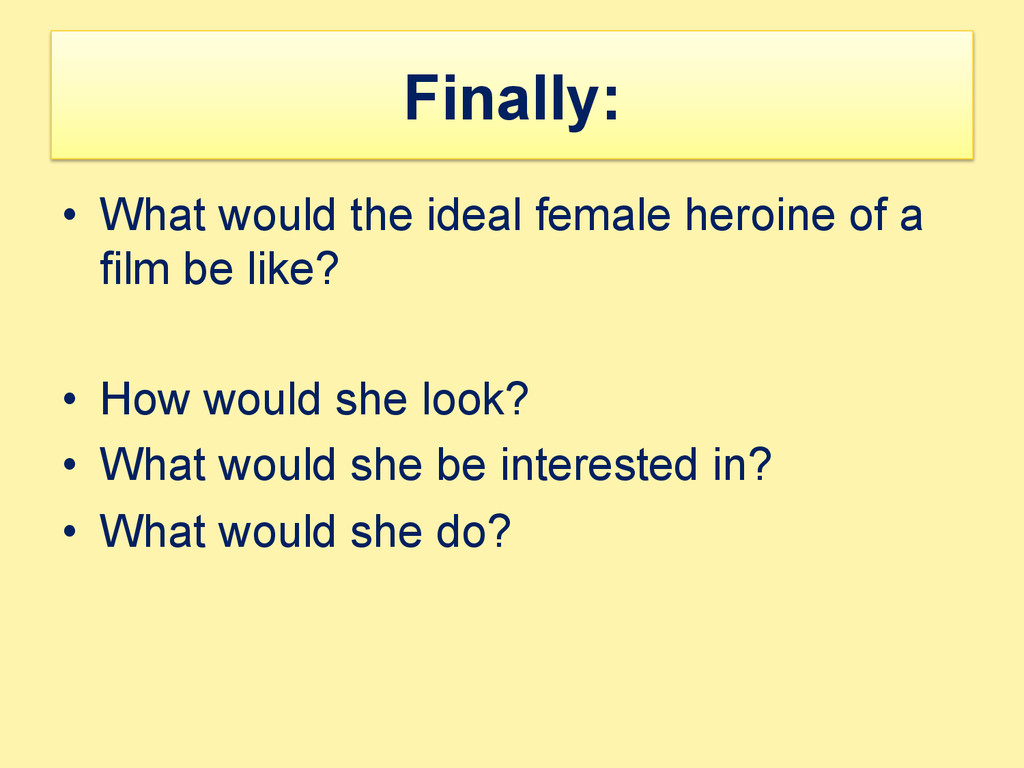The width and height of the screenshot is (1024, 768).
Task: Click the word 'How' starting the second bullet
Action: [x=144, y=398]
